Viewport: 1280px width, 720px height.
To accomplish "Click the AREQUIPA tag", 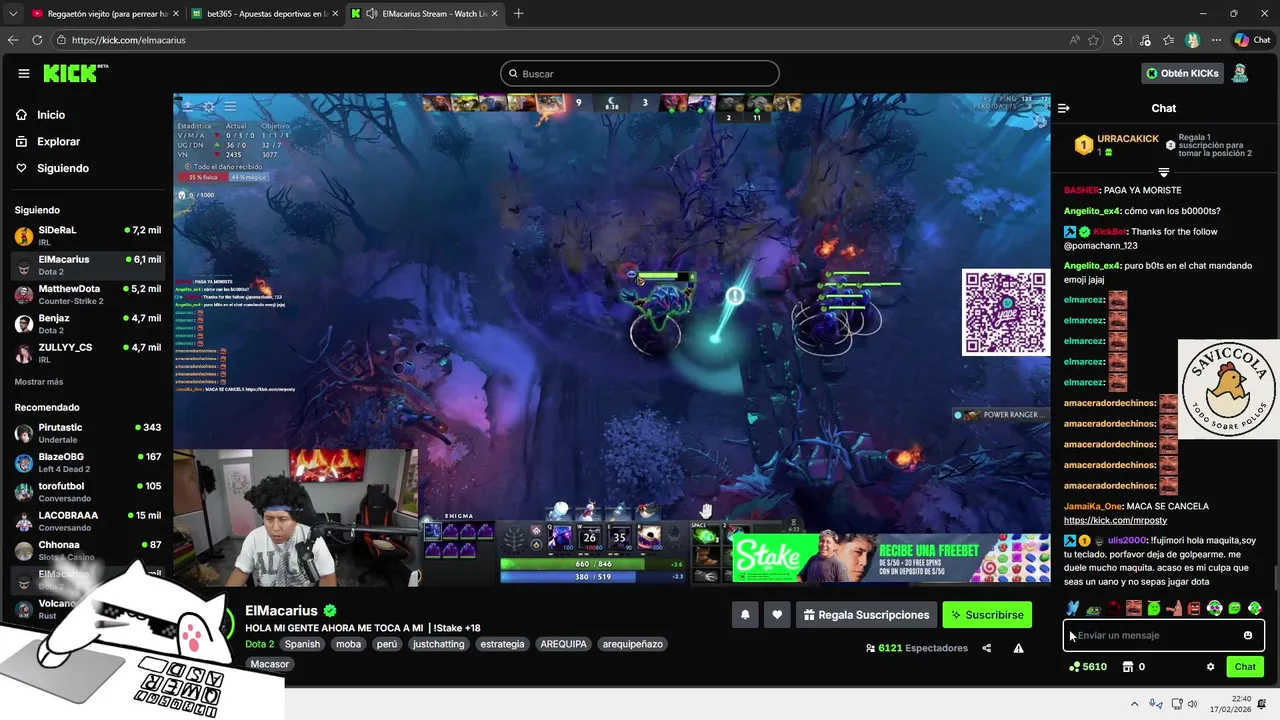I will 563,644.
